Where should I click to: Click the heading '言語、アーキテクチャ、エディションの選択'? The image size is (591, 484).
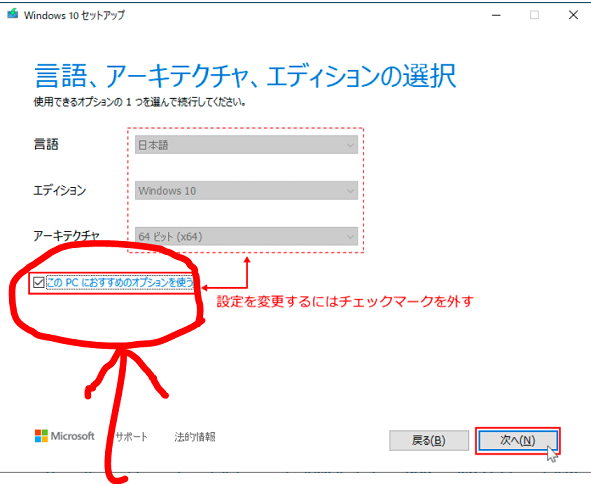[x=245, y=75]
